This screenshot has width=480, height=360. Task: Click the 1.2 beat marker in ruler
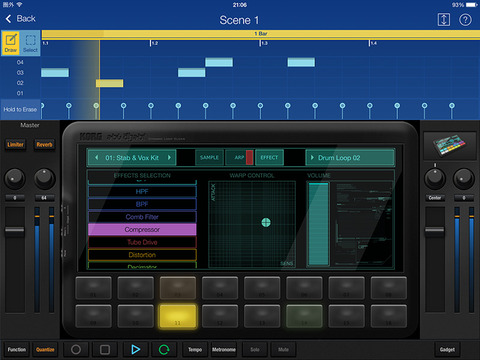[154, 43]
